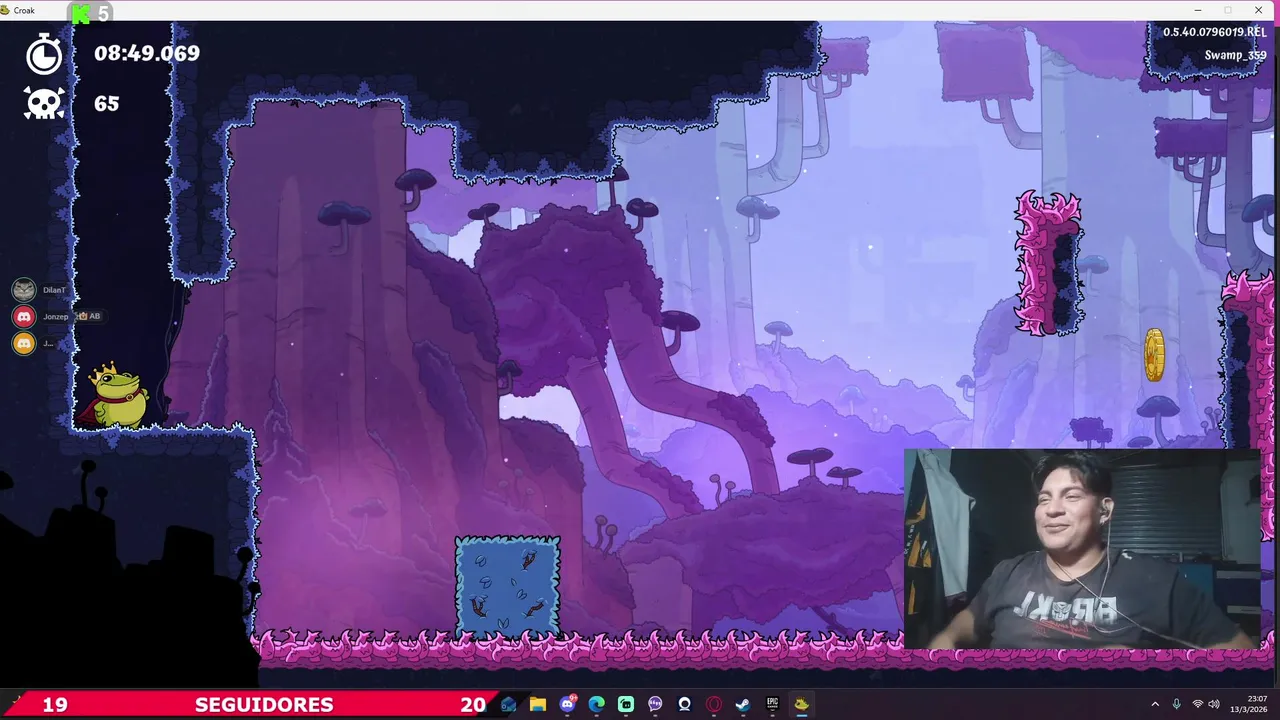This screenshot has height=720, width=1280.
Task: Open the purple chat bubble taskbar app
Action: (655, 704)
